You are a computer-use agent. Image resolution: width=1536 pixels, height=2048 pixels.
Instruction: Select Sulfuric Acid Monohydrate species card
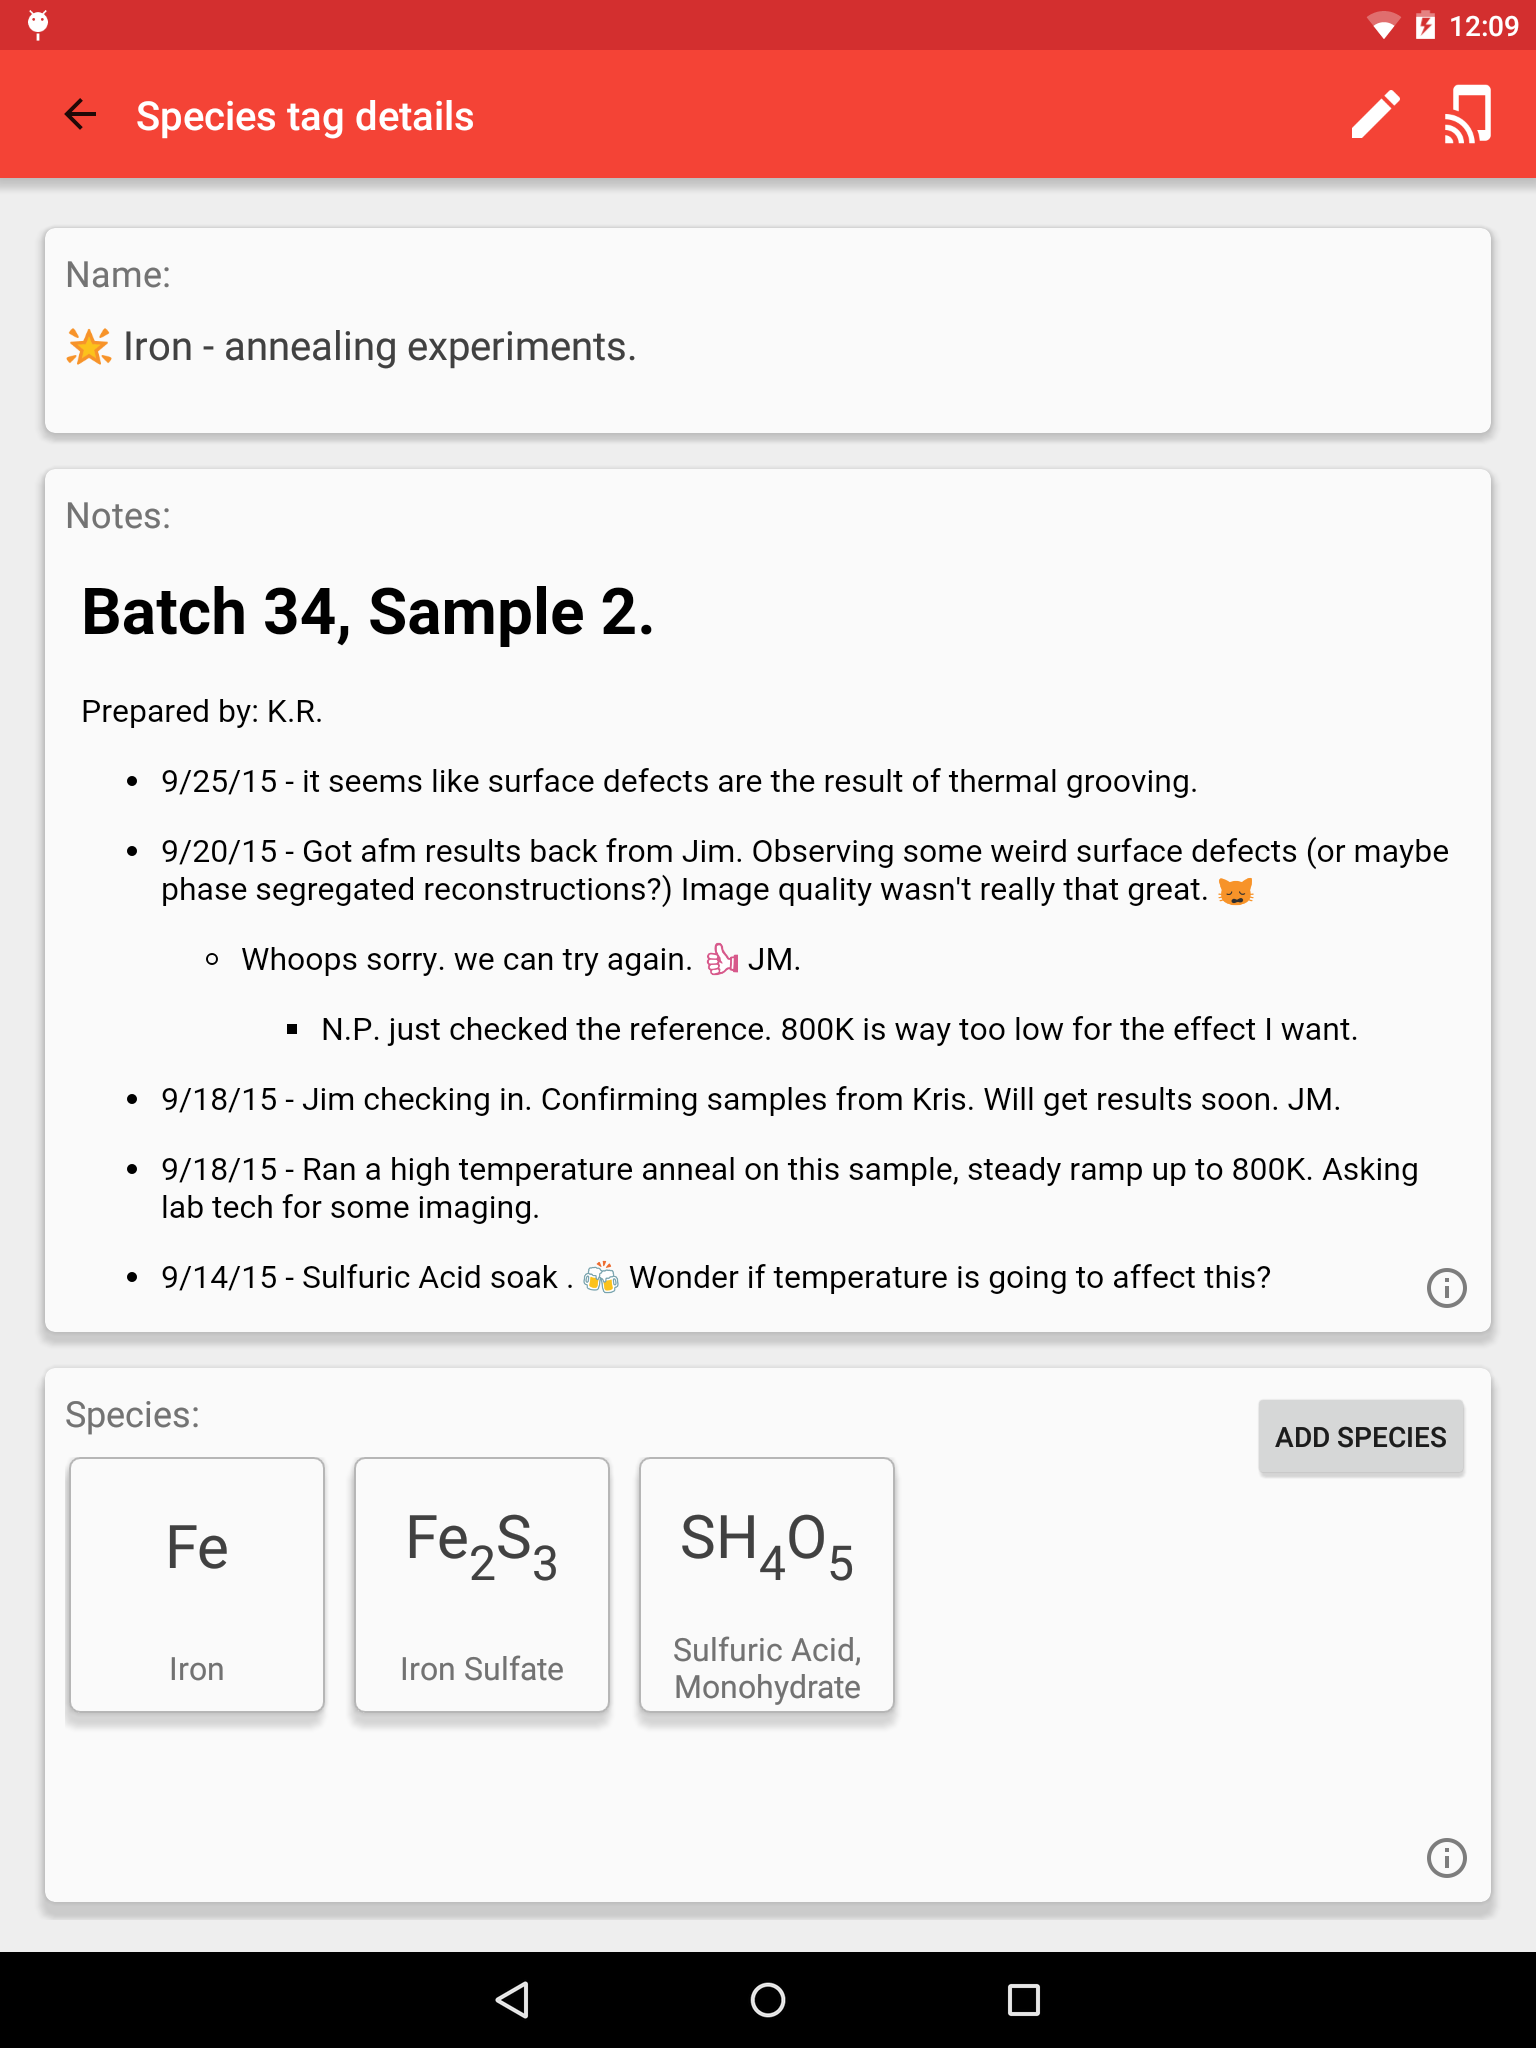[767, 1585]
